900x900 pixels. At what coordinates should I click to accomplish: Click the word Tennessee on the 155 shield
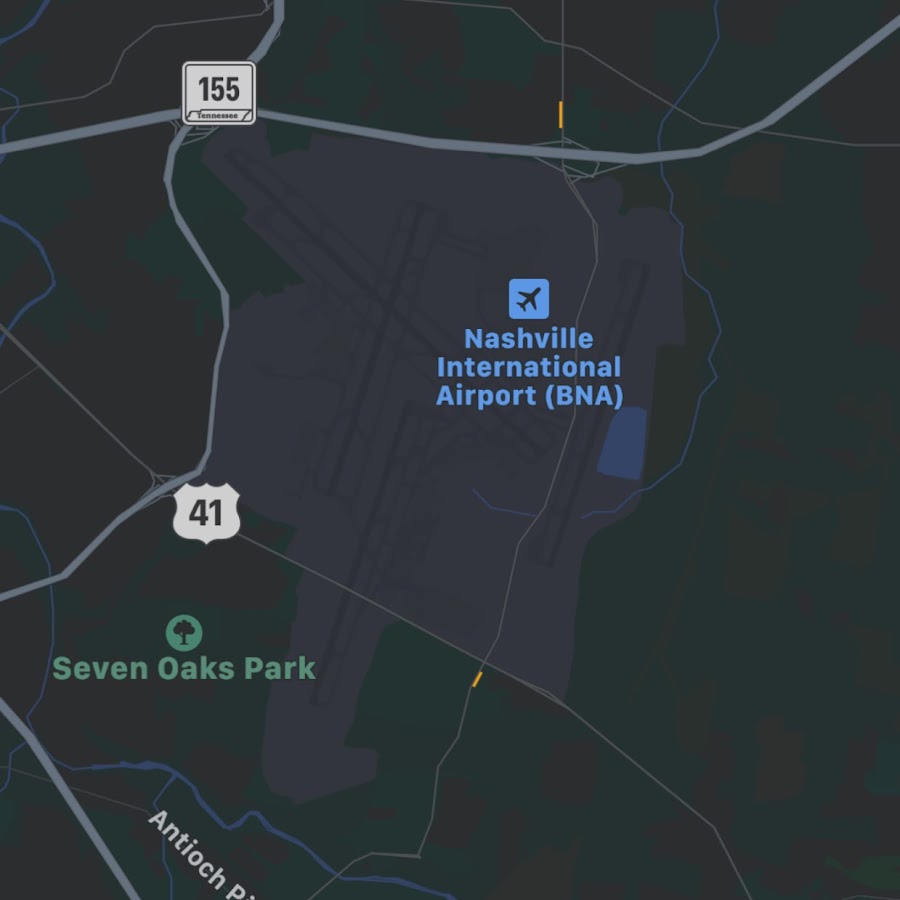click(218, 115)
